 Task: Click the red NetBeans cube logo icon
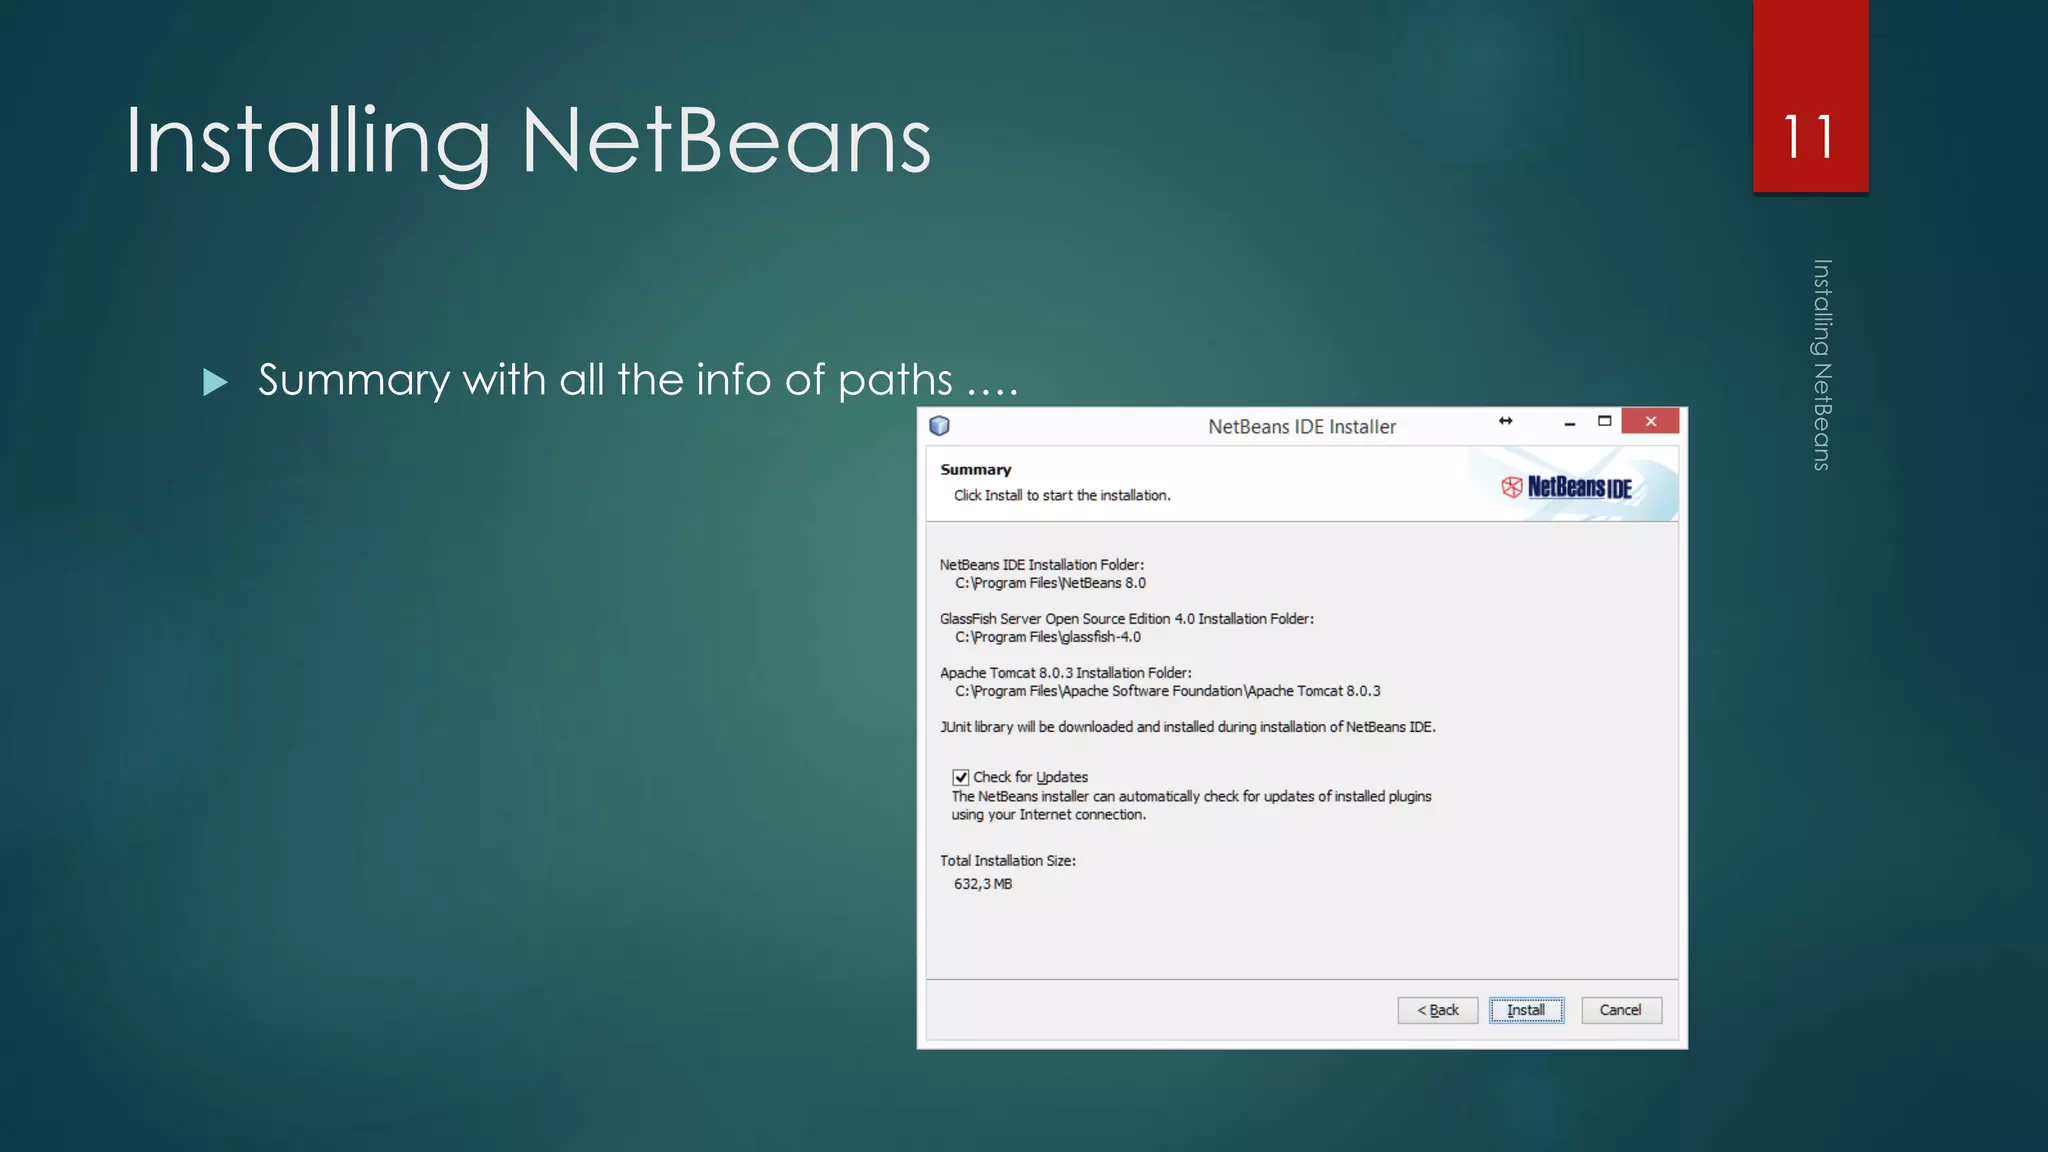click(1511, 487)
